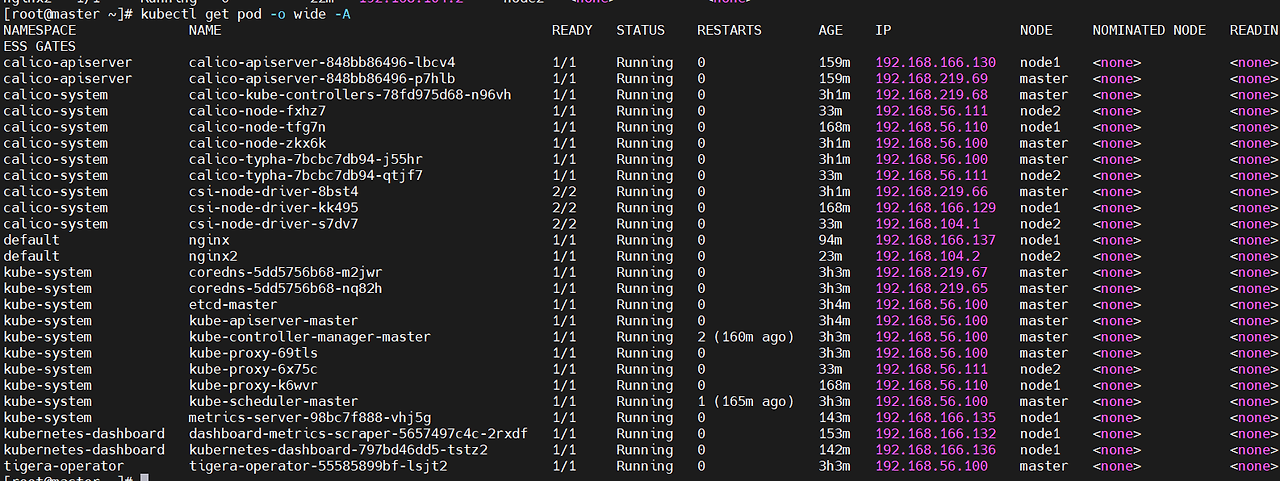Select the nginx2 pod name
Image resolution: width=1280 pixels, height=481 pixels.
(x=213, y=256)
